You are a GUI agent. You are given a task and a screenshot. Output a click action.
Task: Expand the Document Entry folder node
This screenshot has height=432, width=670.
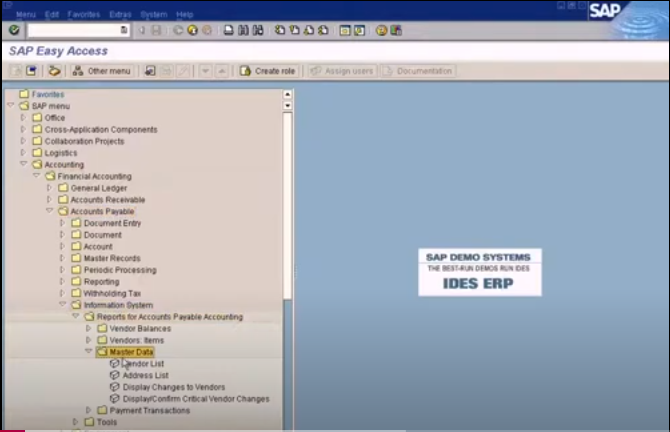(62, 223)
